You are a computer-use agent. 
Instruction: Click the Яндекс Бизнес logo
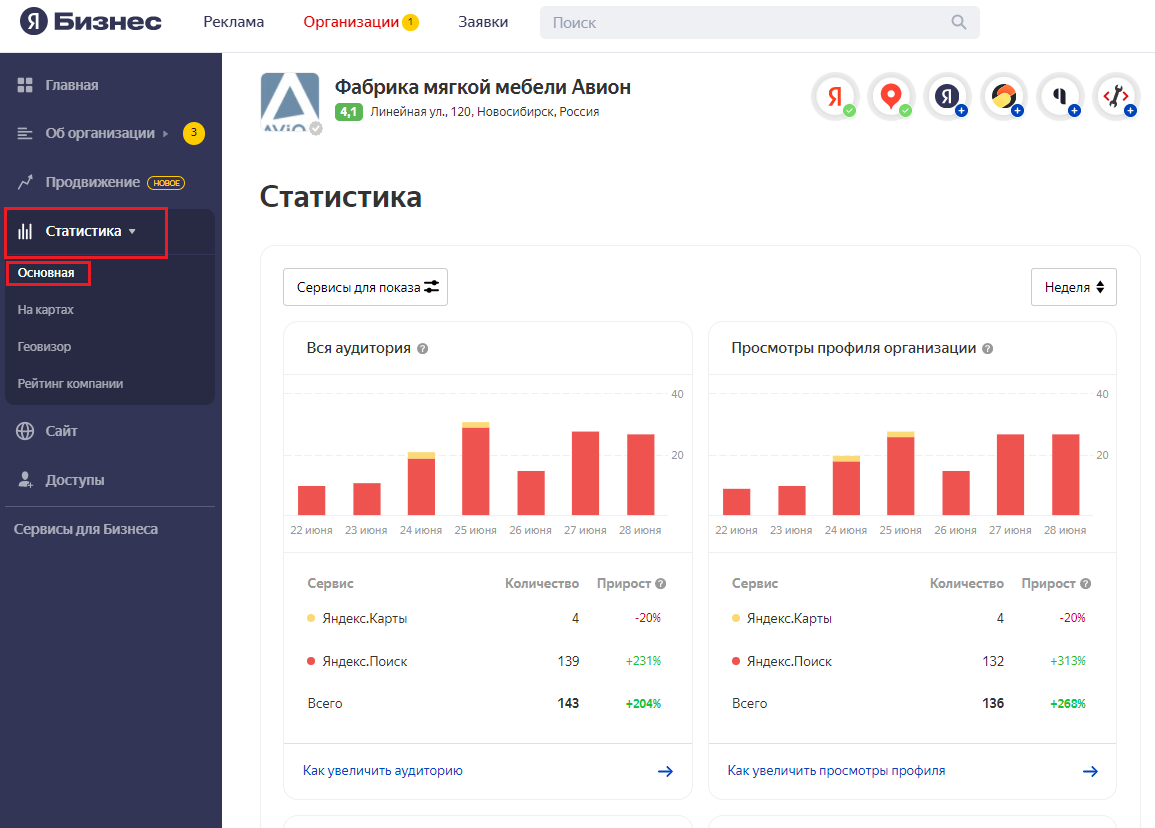point(91,22)
